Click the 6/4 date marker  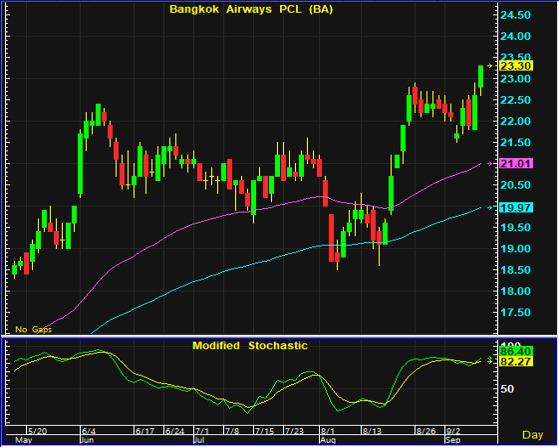tap(88, 431)
